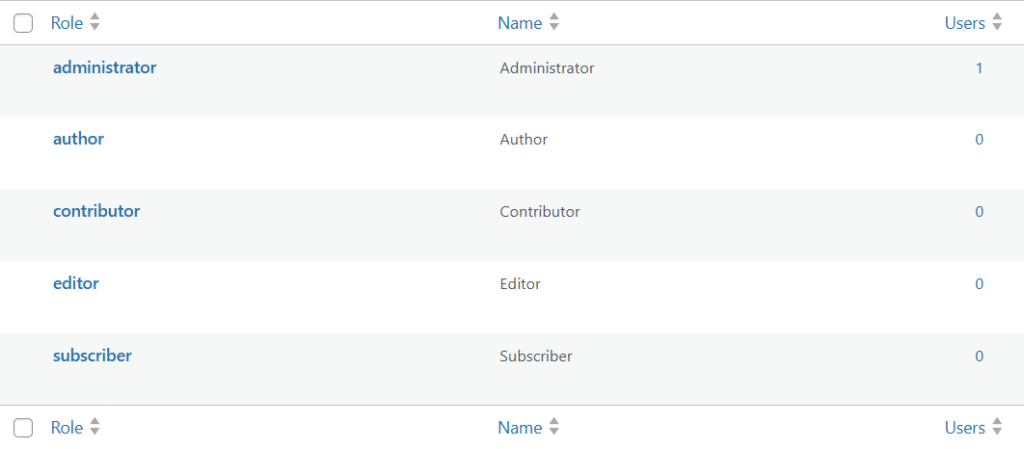The width and height of the screenshot is (1024, 449).
Task: Sort by the bottom Users column label
Action: (x=965, y=428)
